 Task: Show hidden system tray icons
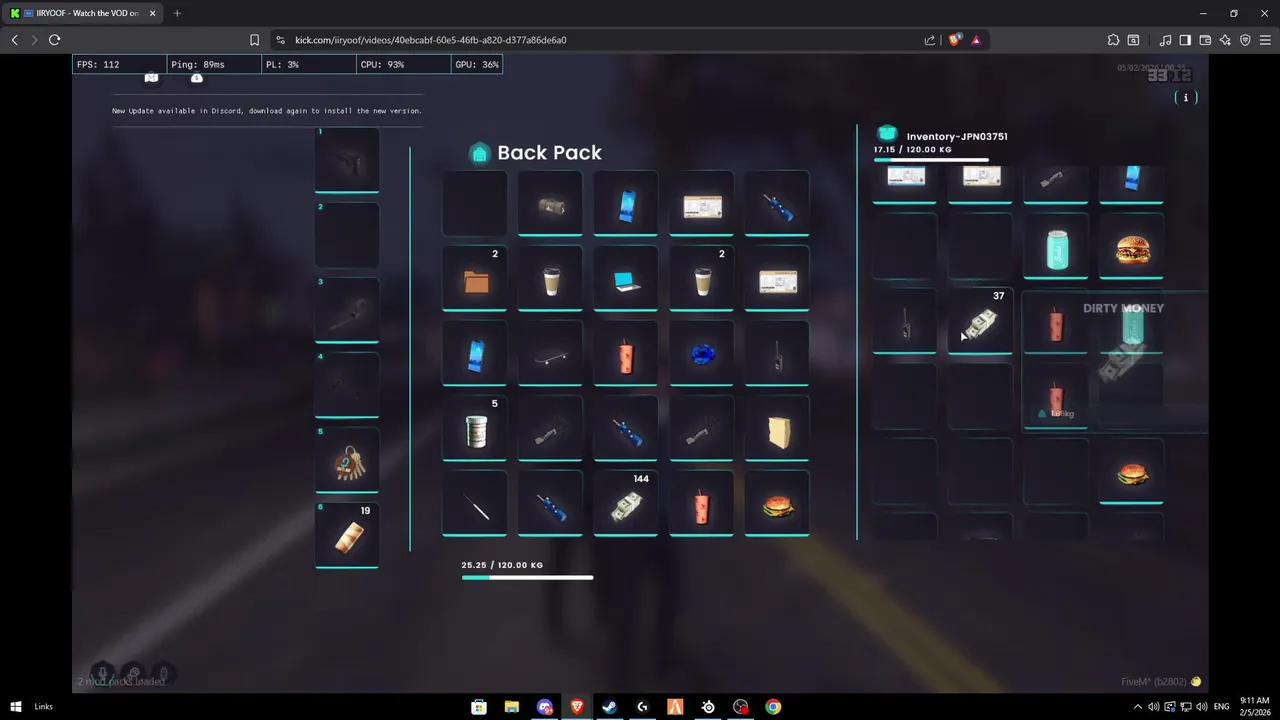[1137, 707]
